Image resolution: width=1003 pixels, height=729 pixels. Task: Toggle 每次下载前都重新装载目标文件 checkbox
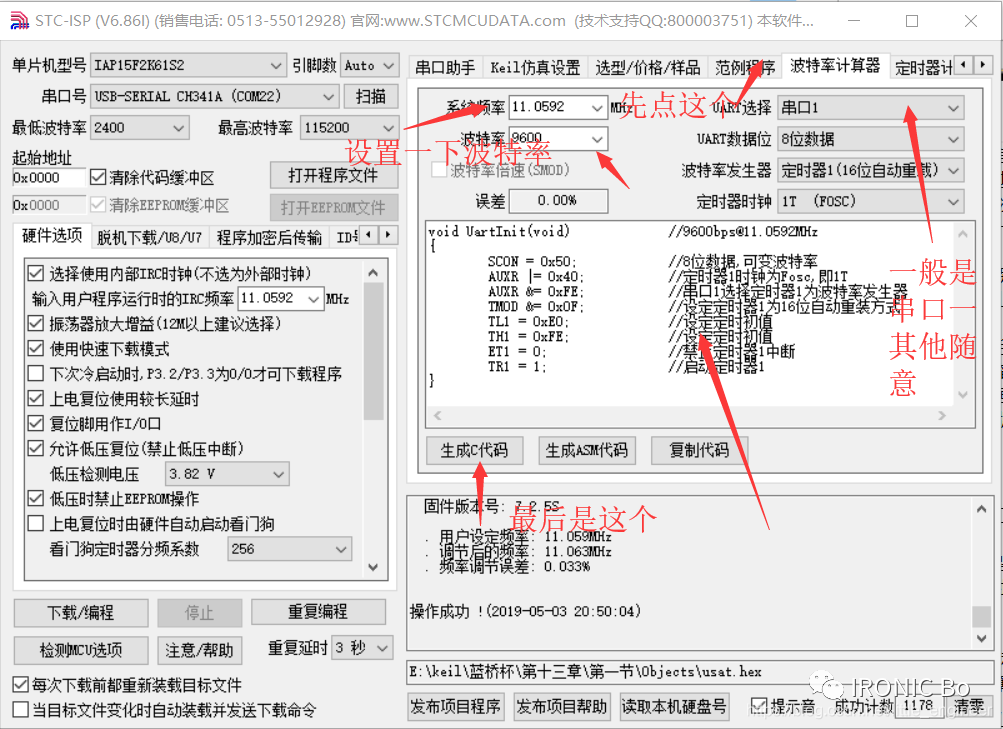pyautogui.click(x=21, y=685)
